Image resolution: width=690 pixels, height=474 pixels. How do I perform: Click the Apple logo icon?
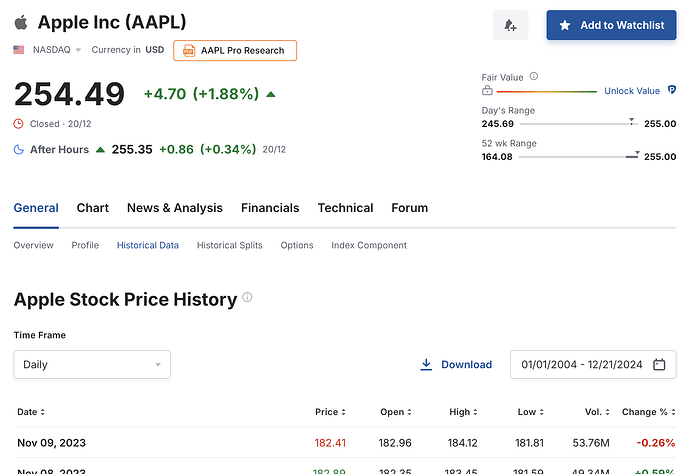[21, 22]
